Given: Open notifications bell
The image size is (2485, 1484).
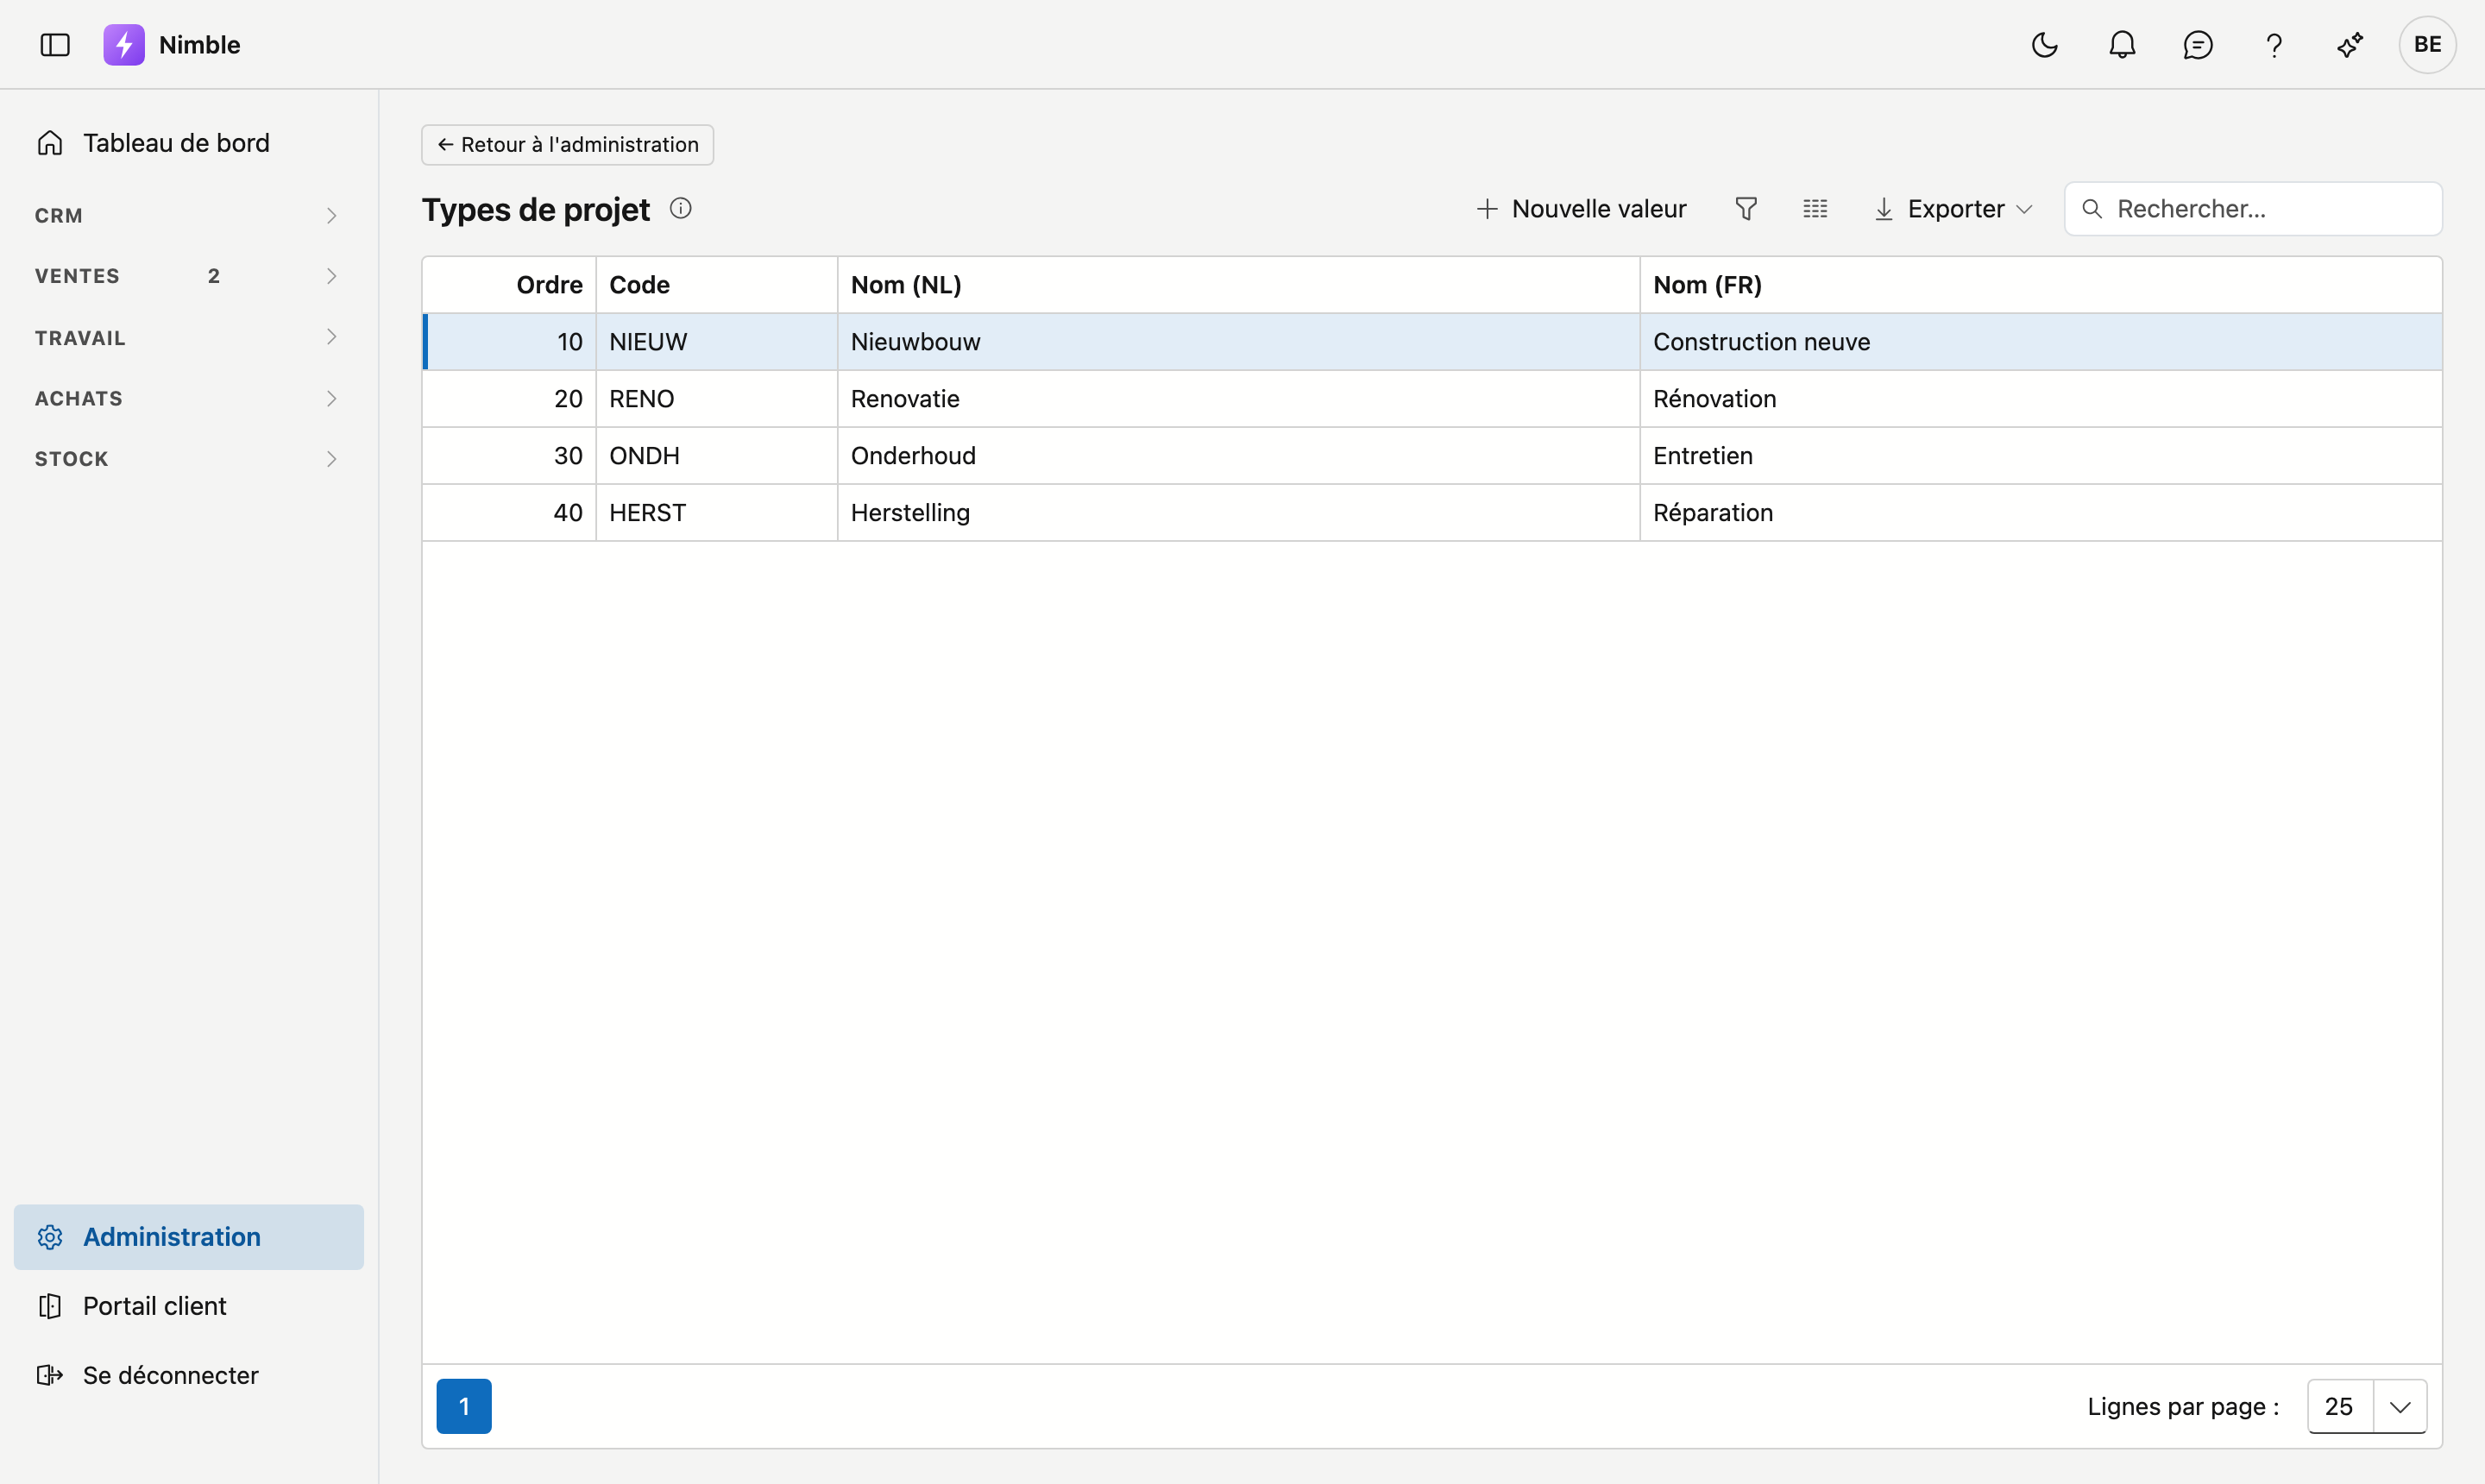Looking at the screenshot, I should (x=2122, y=45).
